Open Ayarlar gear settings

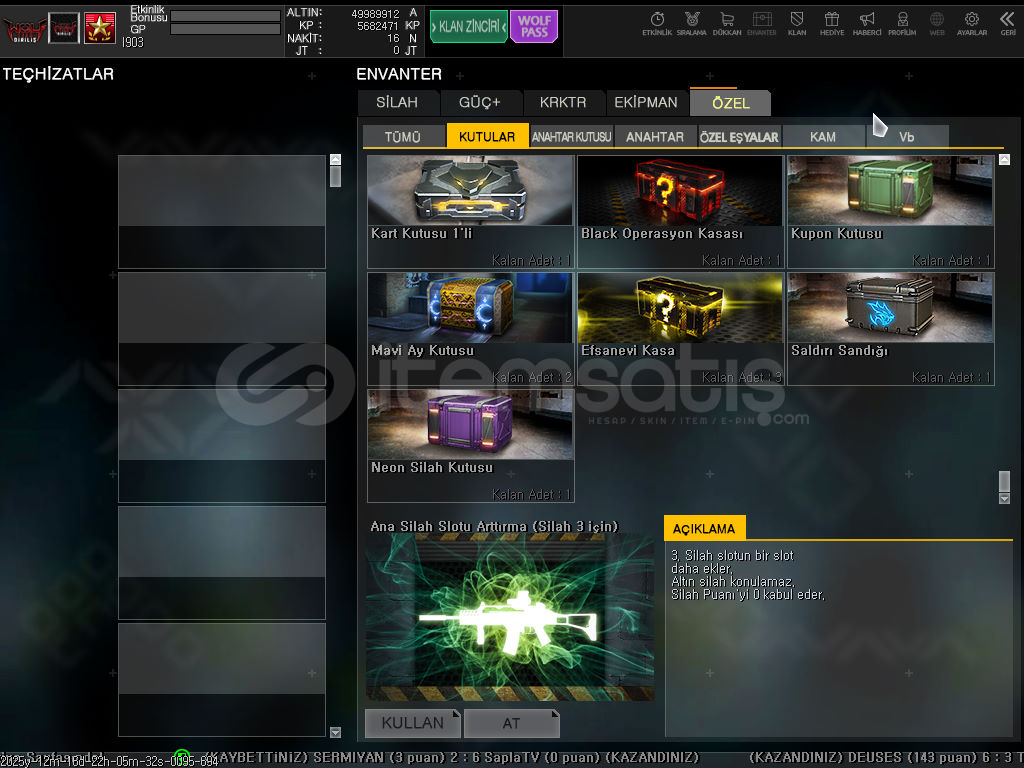pyautogui.click(x=971, y=22)
